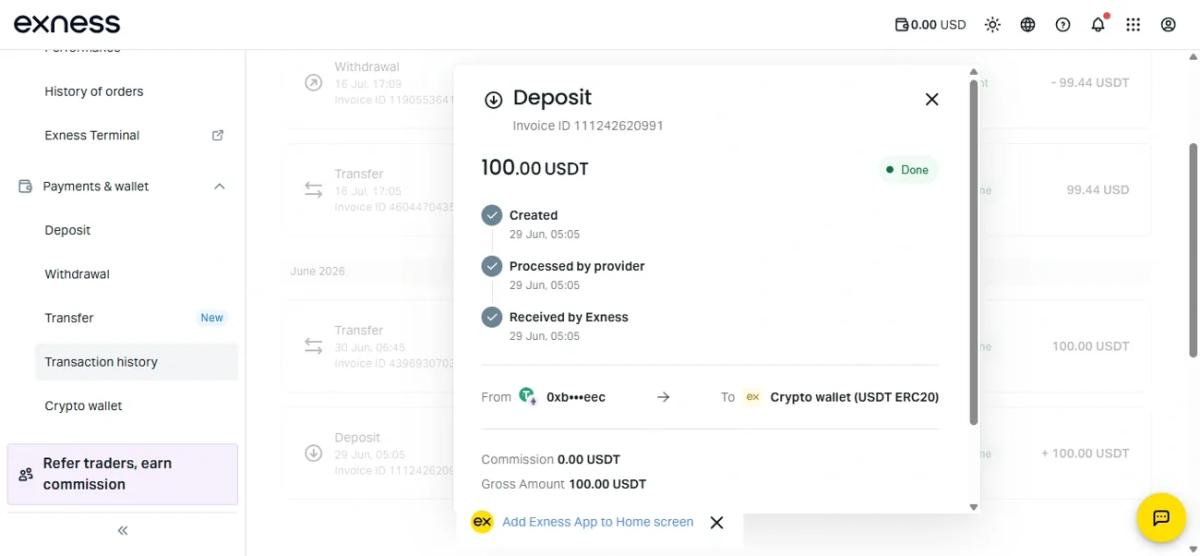Click the Withdrawal row arrow icon
Screen dimensions: 1200x556
[313, 83]
